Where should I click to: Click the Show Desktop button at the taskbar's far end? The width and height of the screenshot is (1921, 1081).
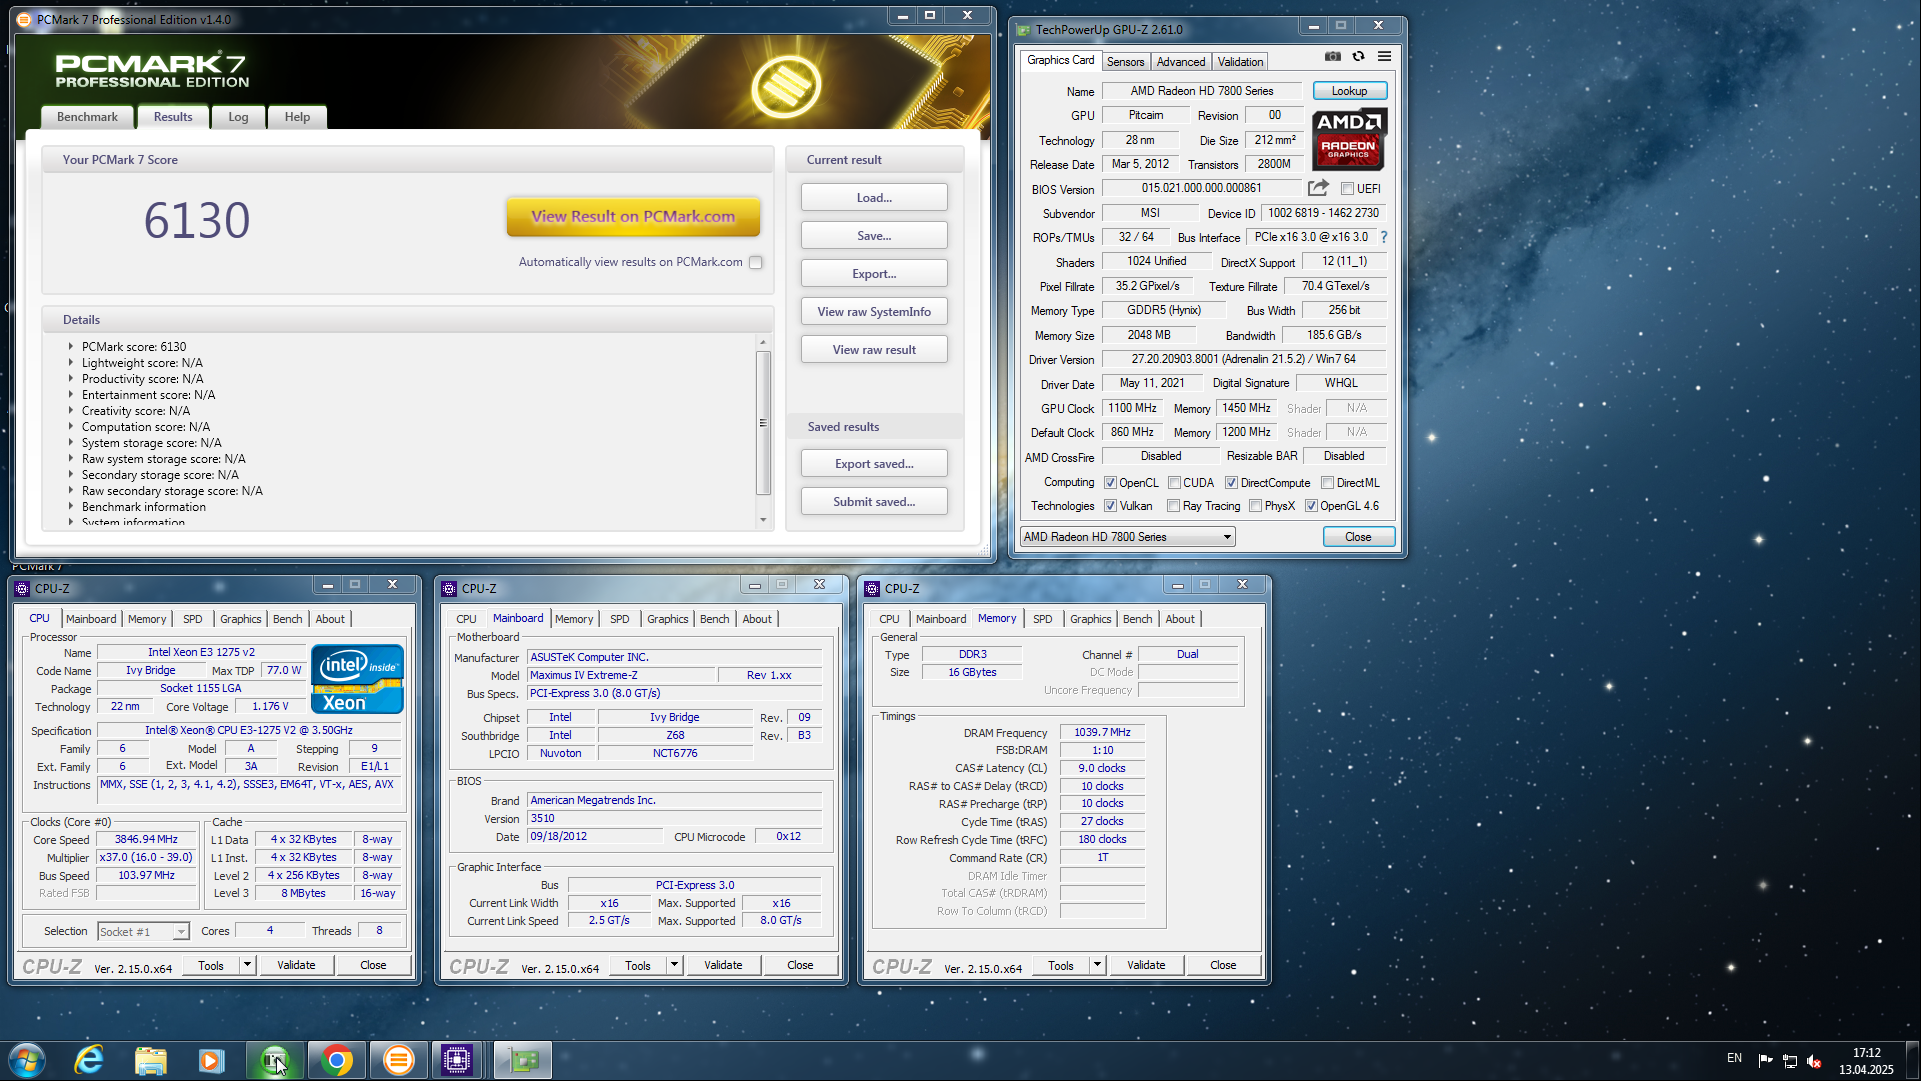click(1913, 1060)
